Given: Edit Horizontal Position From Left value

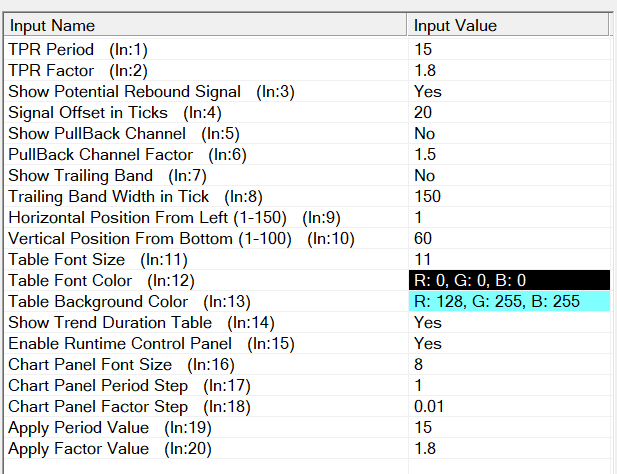Looking at the screenshot, I should [509, 218].
